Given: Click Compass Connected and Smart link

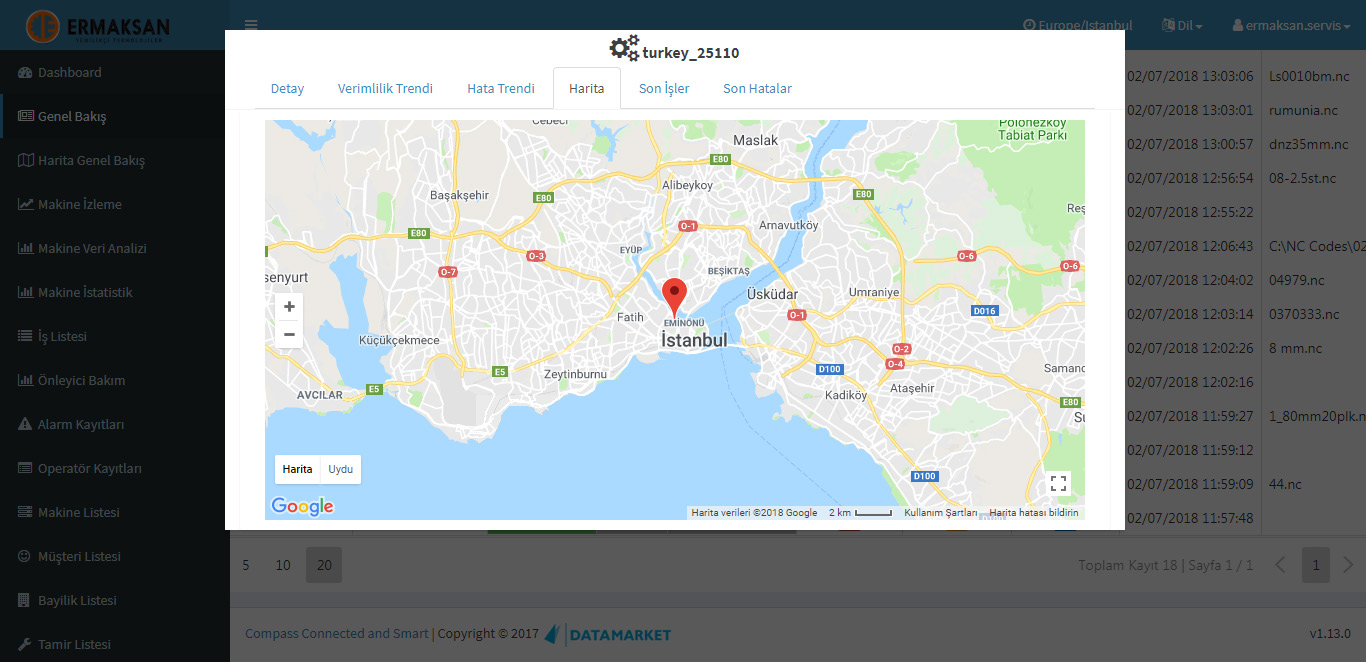Looking at the screenshot, I should 336,633.
